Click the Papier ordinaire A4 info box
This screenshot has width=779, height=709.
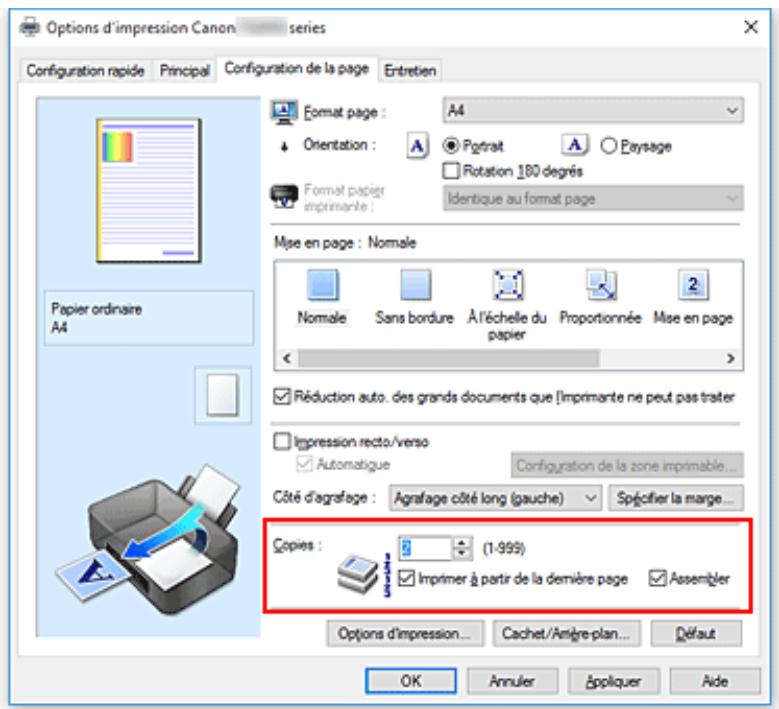[x=149, y=318]
